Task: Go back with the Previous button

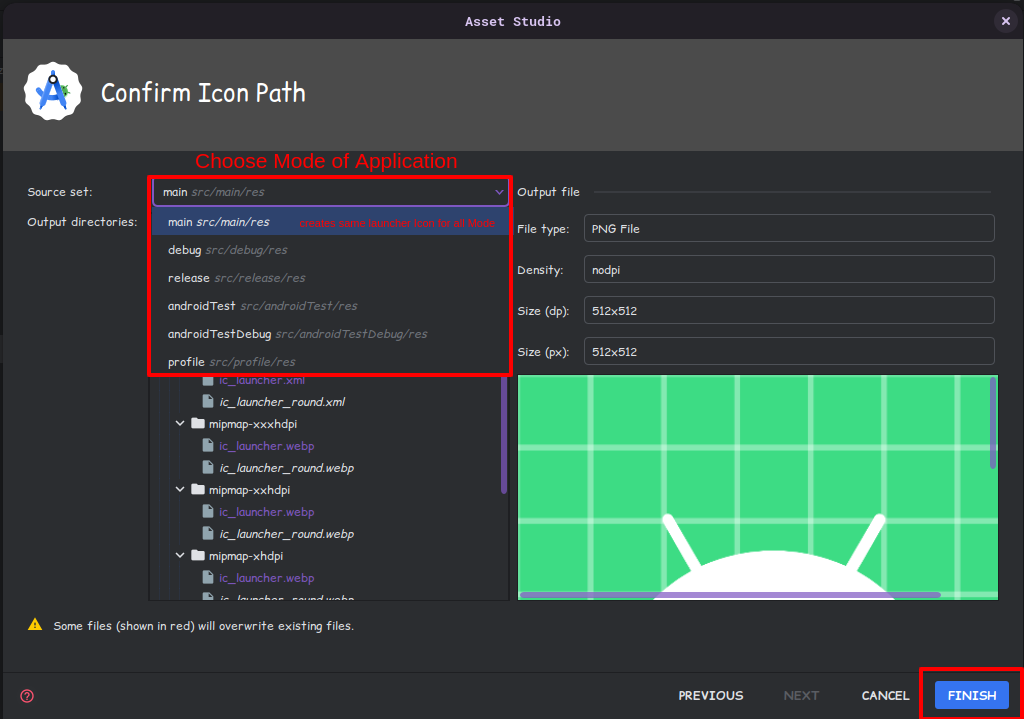Action: click(710, 696)
